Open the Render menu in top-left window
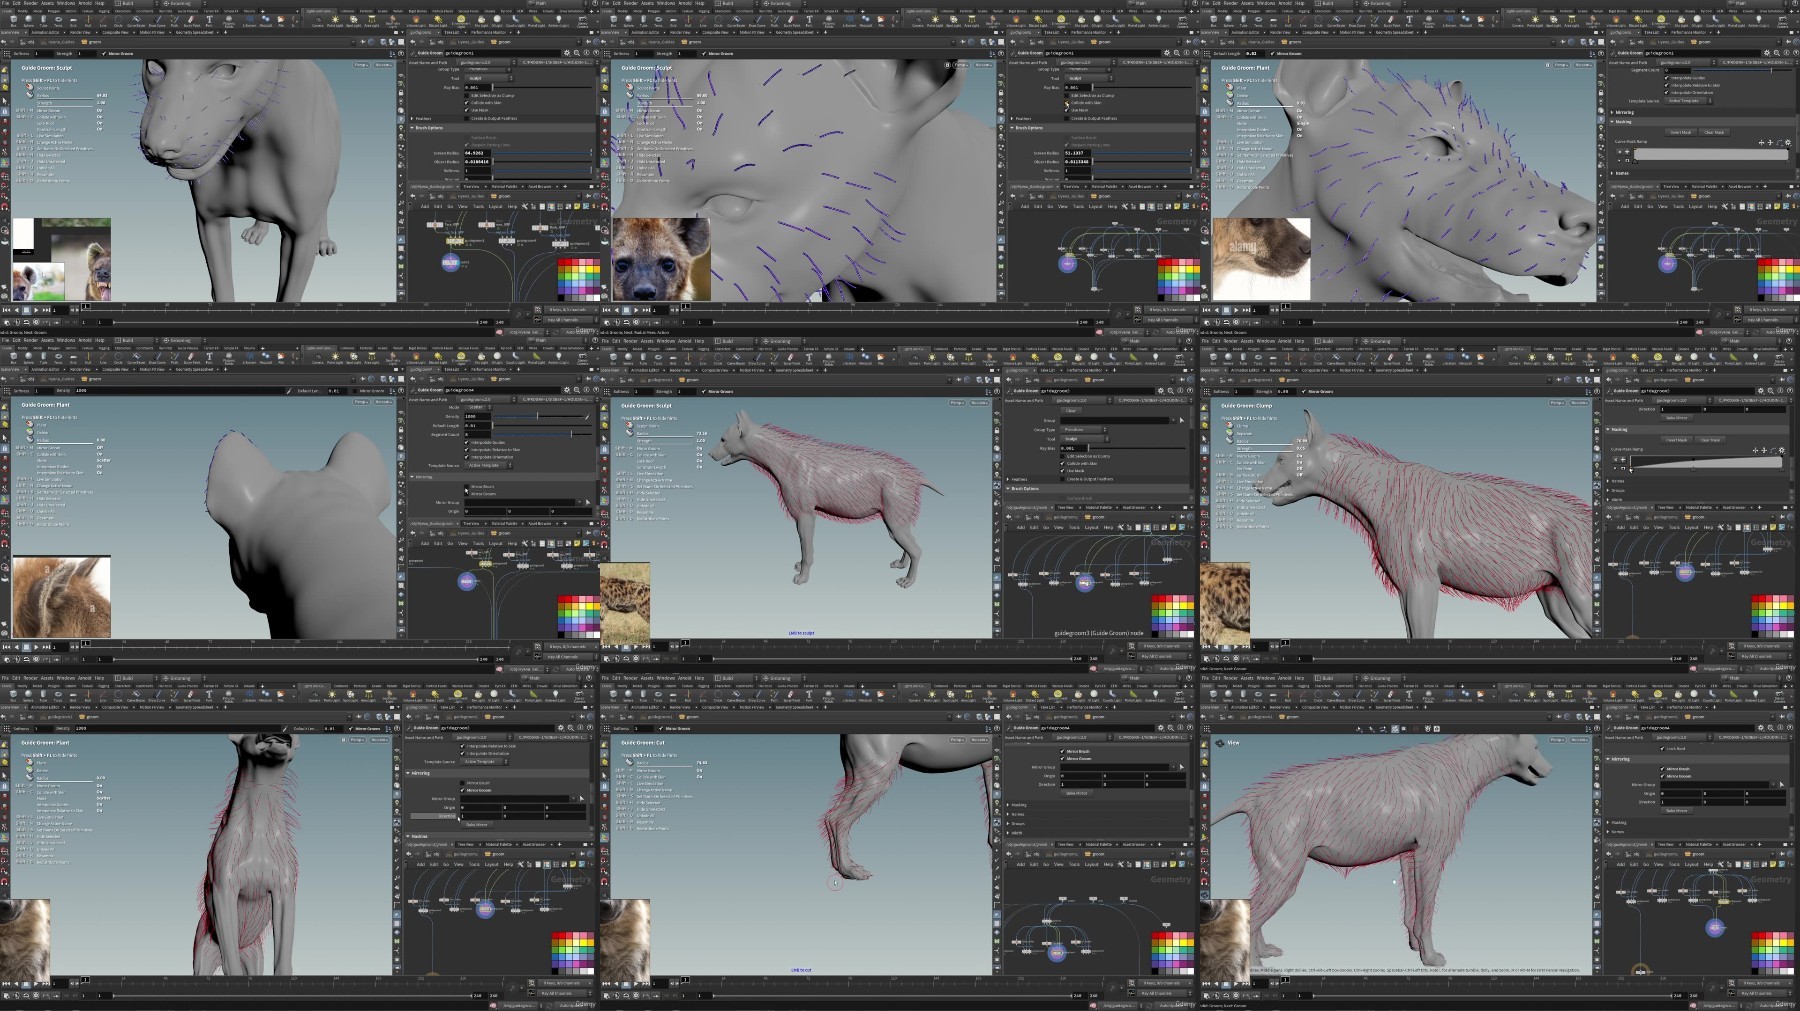Image resolution: width=1800 pixels, height=1011 pixels. pos(31,3)
